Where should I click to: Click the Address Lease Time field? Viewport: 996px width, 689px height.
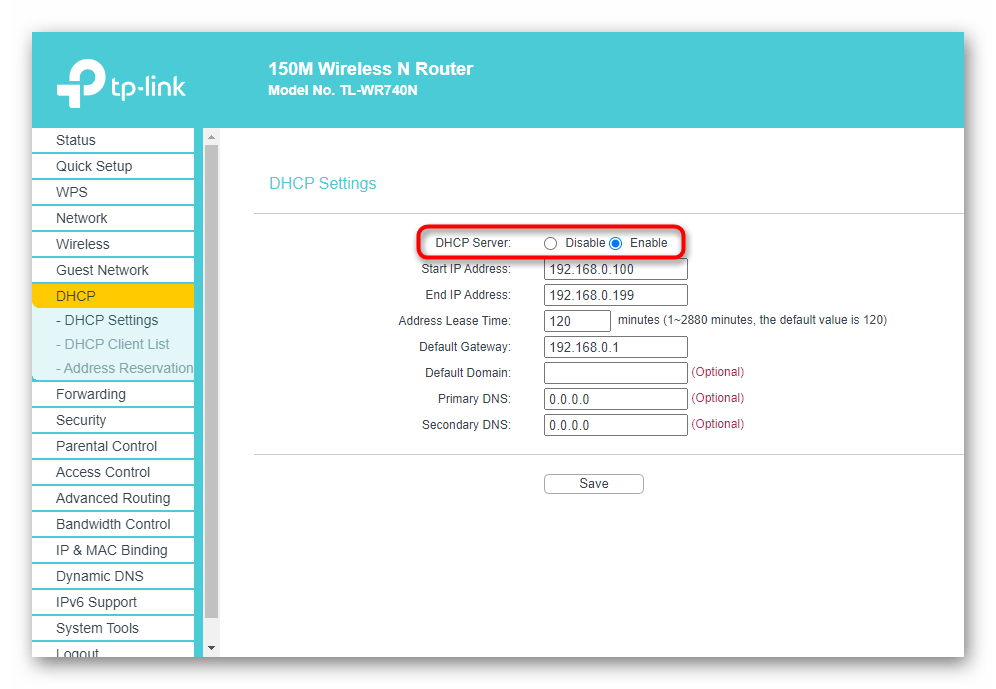(x=577, y=321)
